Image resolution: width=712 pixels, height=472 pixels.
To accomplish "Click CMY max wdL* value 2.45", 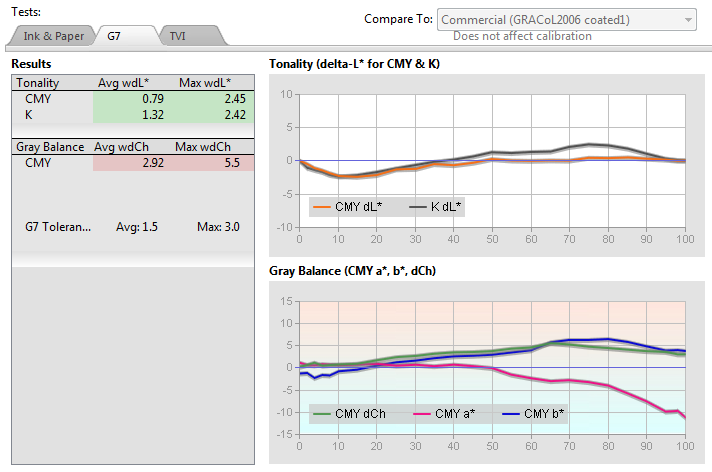I will point(235,99).
